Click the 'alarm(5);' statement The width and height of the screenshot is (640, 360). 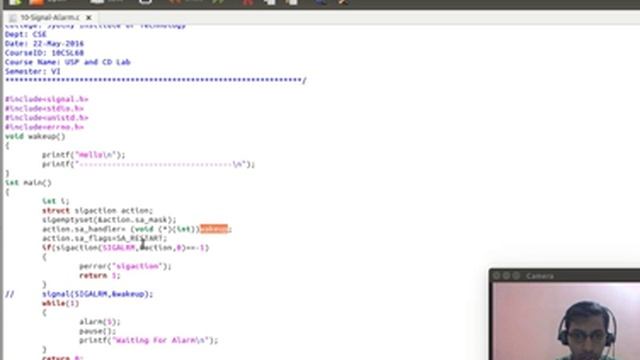coord(100,322)
